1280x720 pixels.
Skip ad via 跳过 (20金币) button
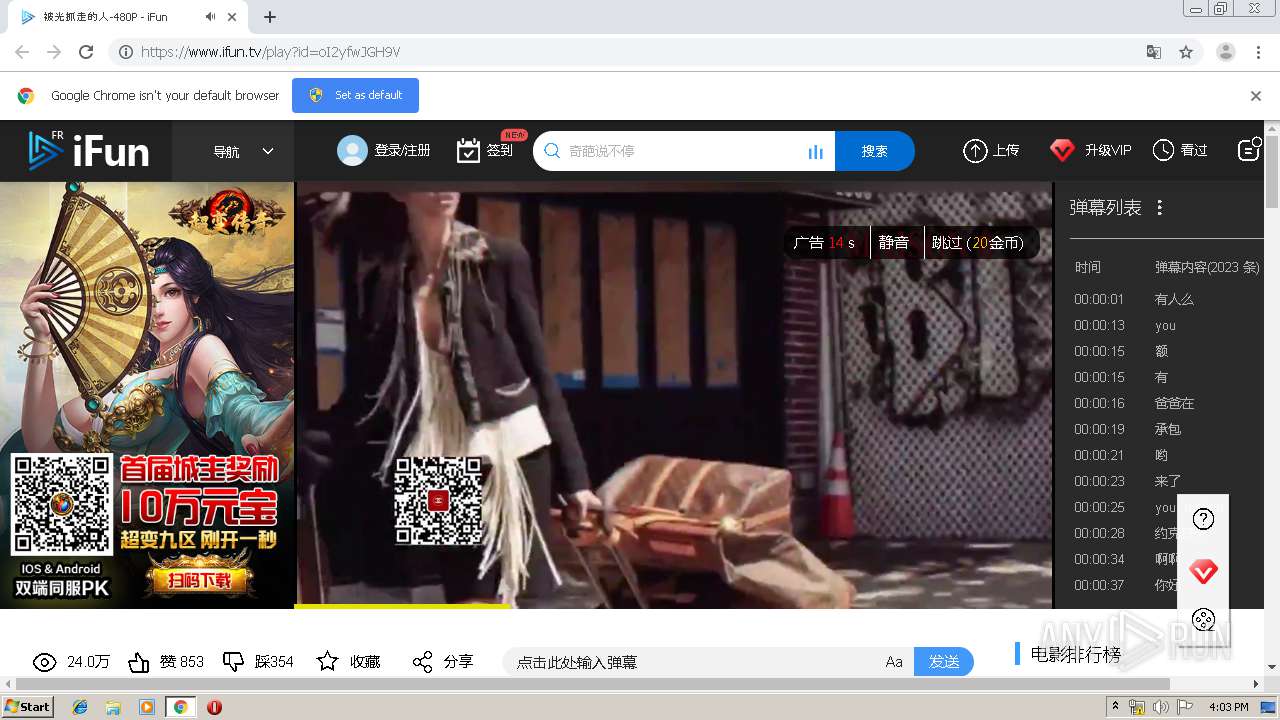(977, 243)
